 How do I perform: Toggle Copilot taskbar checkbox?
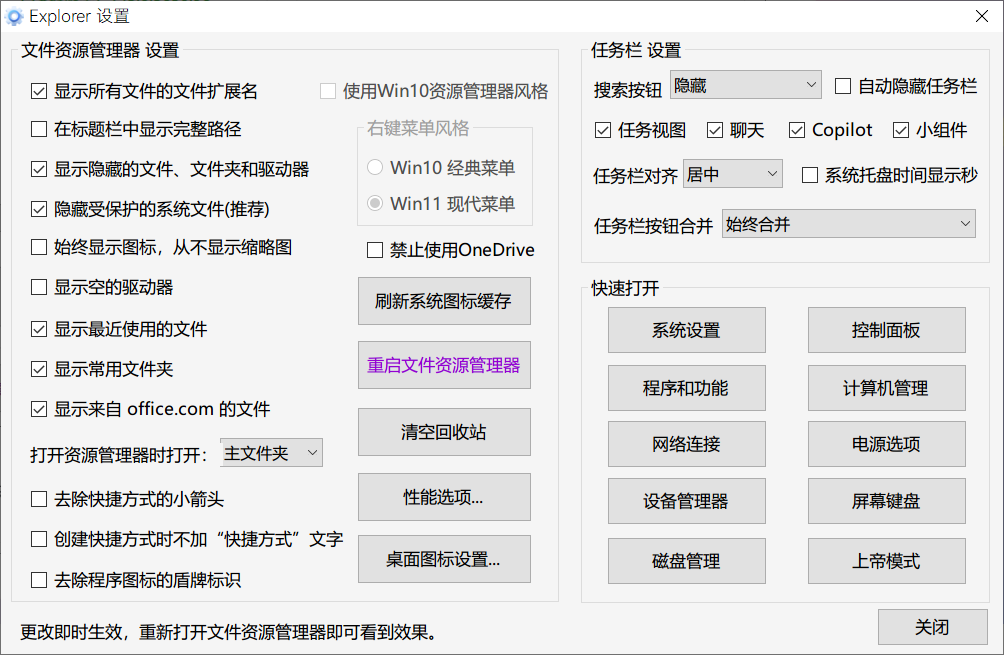[x=796, y=130]
